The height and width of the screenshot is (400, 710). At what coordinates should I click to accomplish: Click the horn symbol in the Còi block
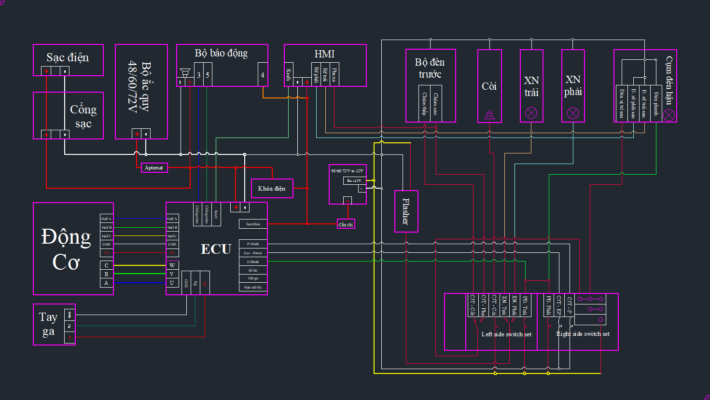tap(488, 115)
